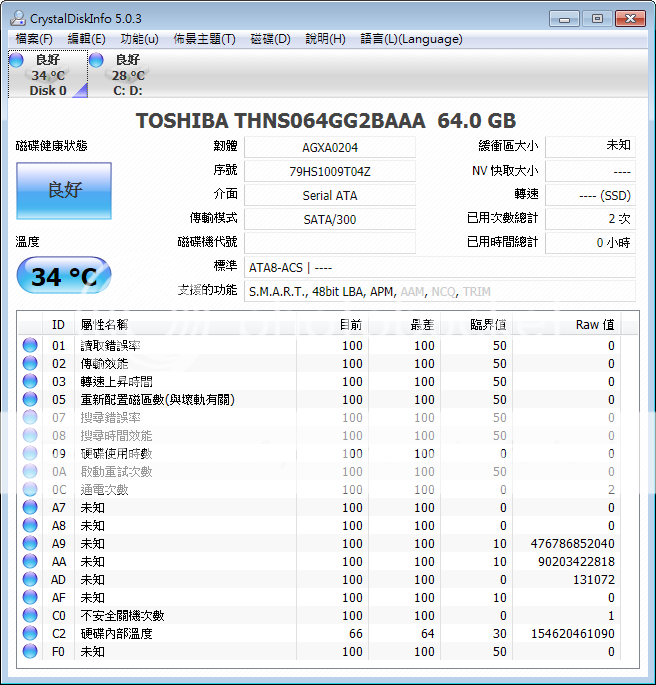
Task: Click status orb for attribute 03
Action: [x=30, y=381]
